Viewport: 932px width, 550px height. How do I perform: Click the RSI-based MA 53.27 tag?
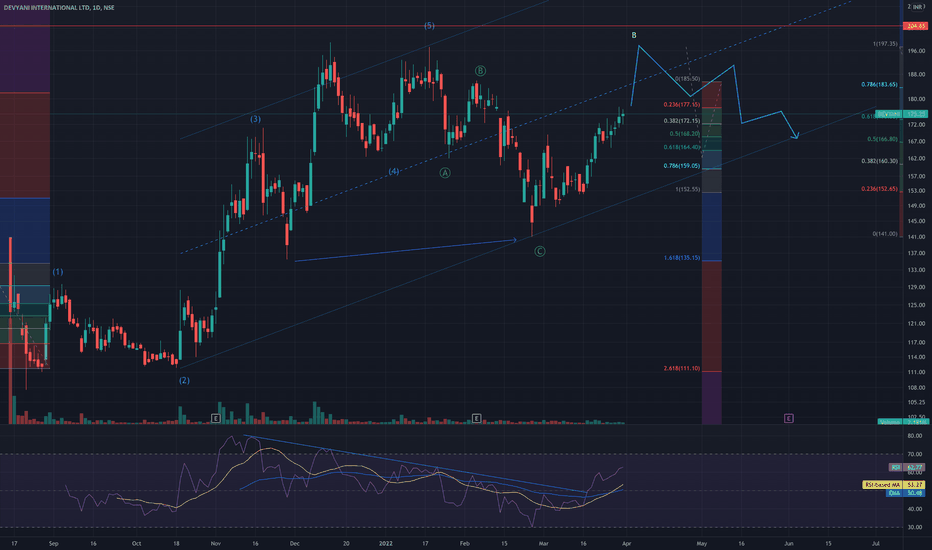pos(895,485)
